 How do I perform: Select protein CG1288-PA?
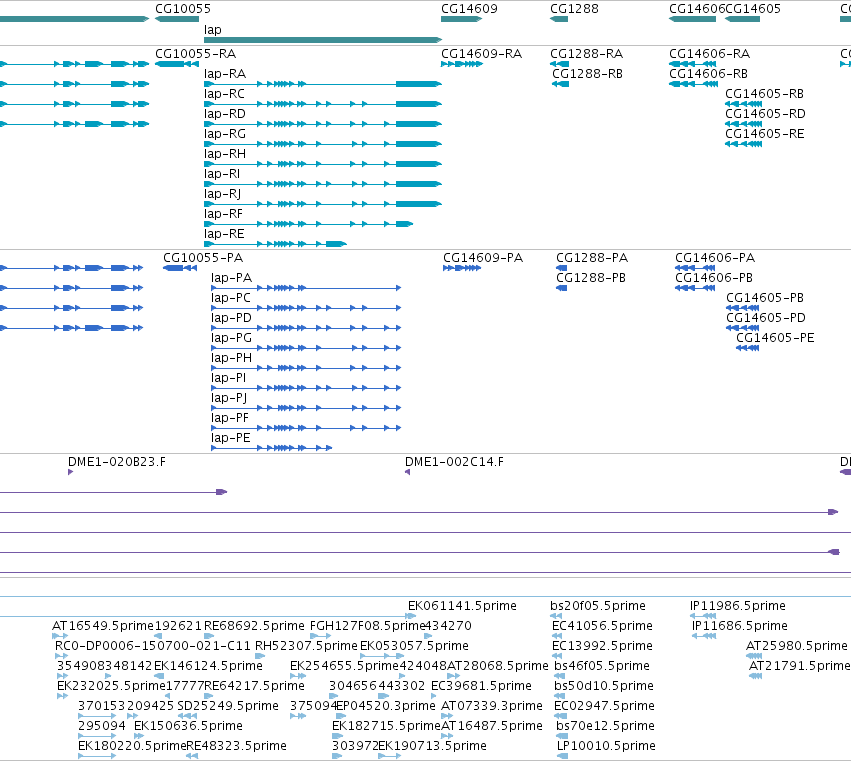coord(592,258)
